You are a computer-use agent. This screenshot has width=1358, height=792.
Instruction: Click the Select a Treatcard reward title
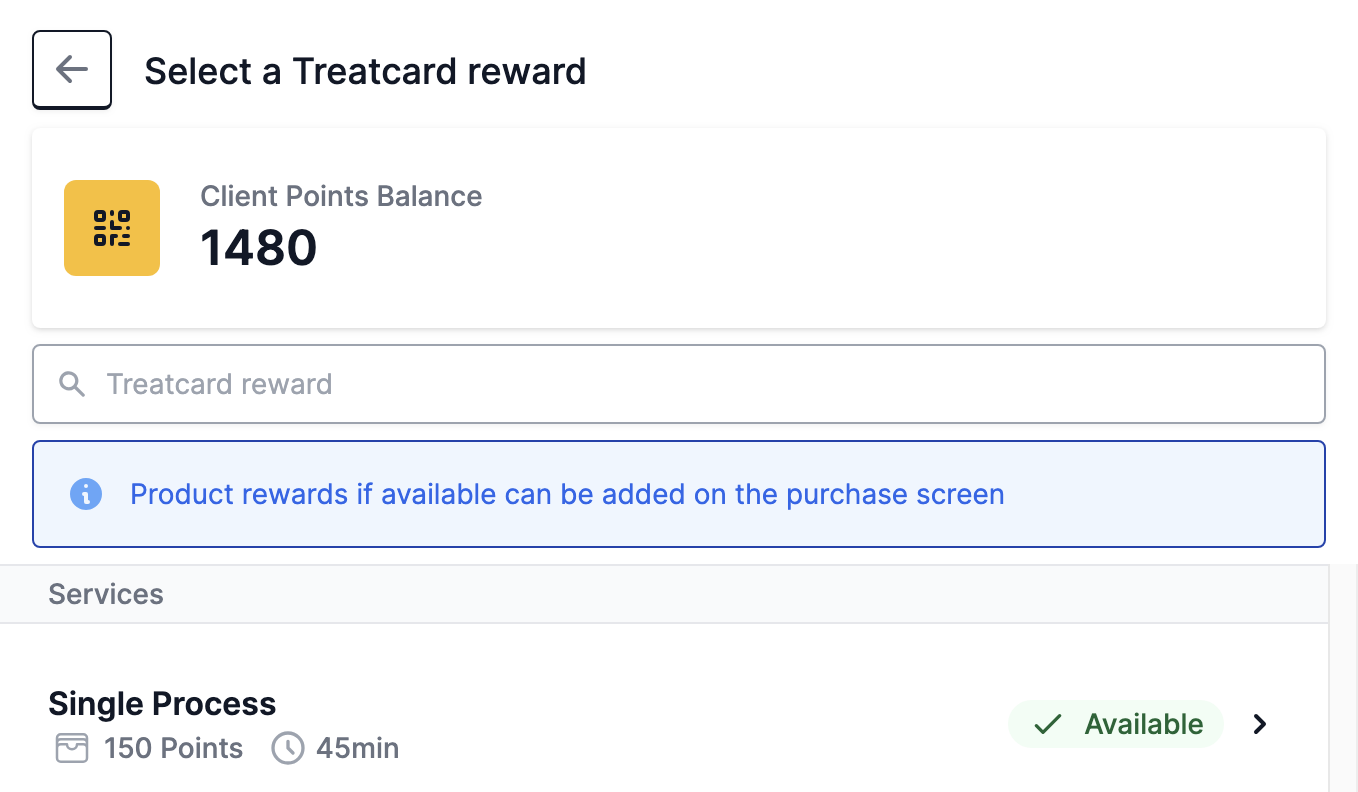coord(365,71)
